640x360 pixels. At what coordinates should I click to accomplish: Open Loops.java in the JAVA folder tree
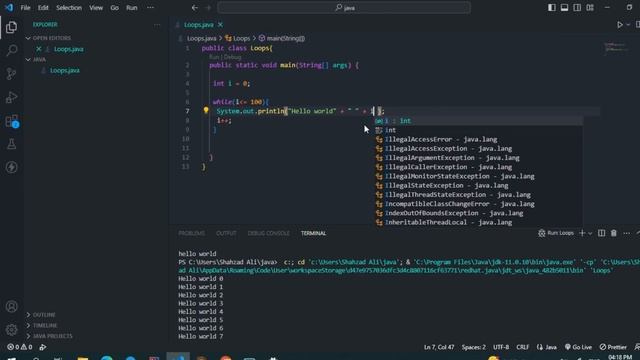pos(64,71)
